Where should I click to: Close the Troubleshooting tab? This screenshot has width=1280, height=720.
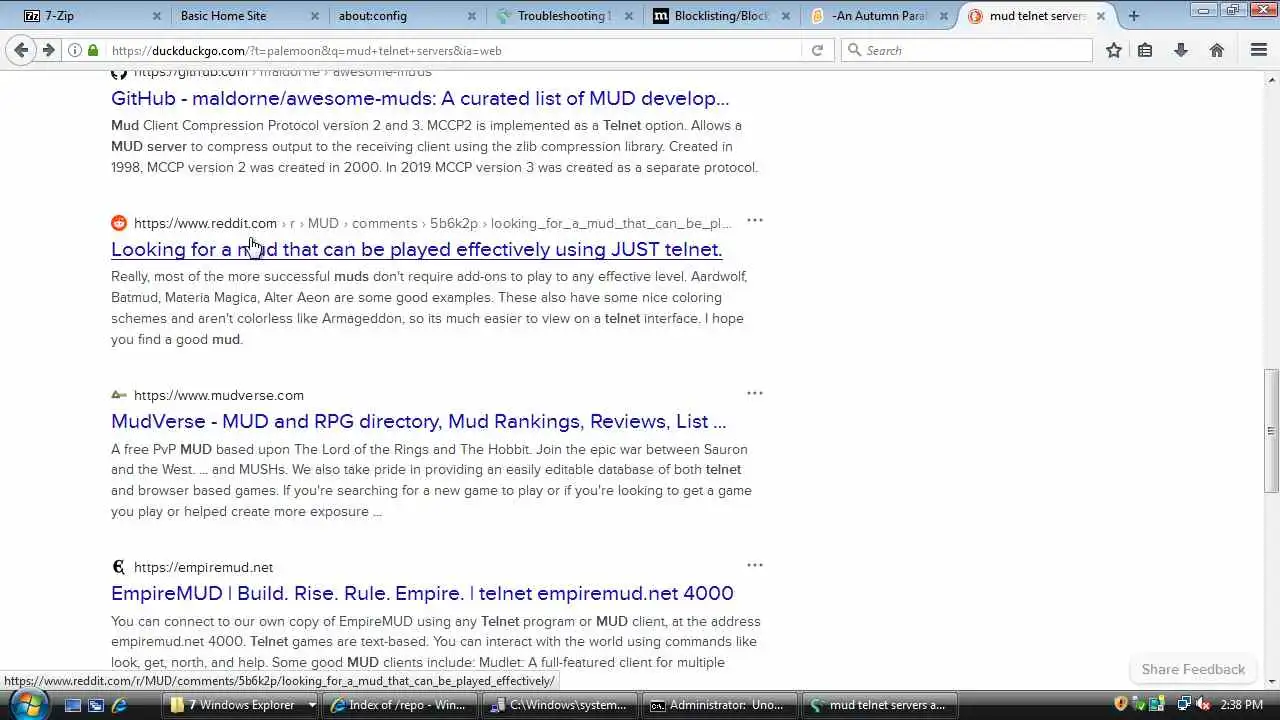click(628, 16)
